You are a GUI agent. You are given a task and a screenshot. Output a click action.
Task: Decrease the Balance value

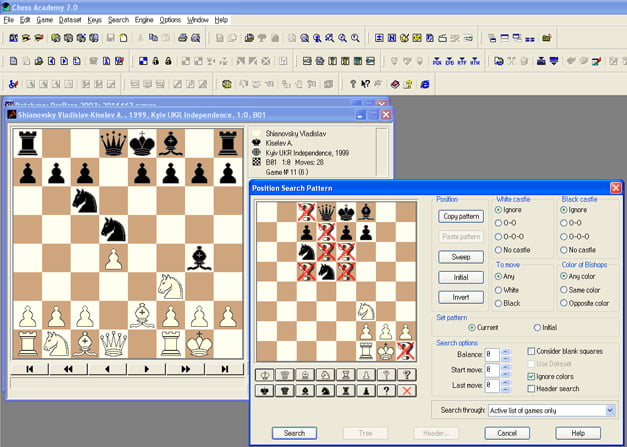(505, 358)
